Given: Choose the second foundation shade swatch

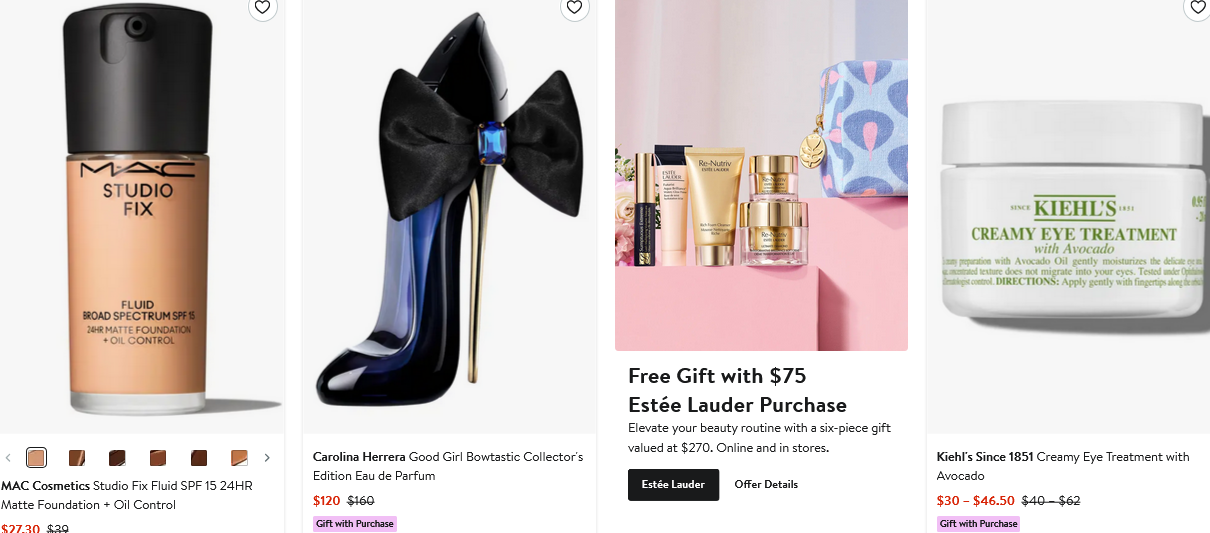Looking at the screenshot, I should [x=77, y=458].
